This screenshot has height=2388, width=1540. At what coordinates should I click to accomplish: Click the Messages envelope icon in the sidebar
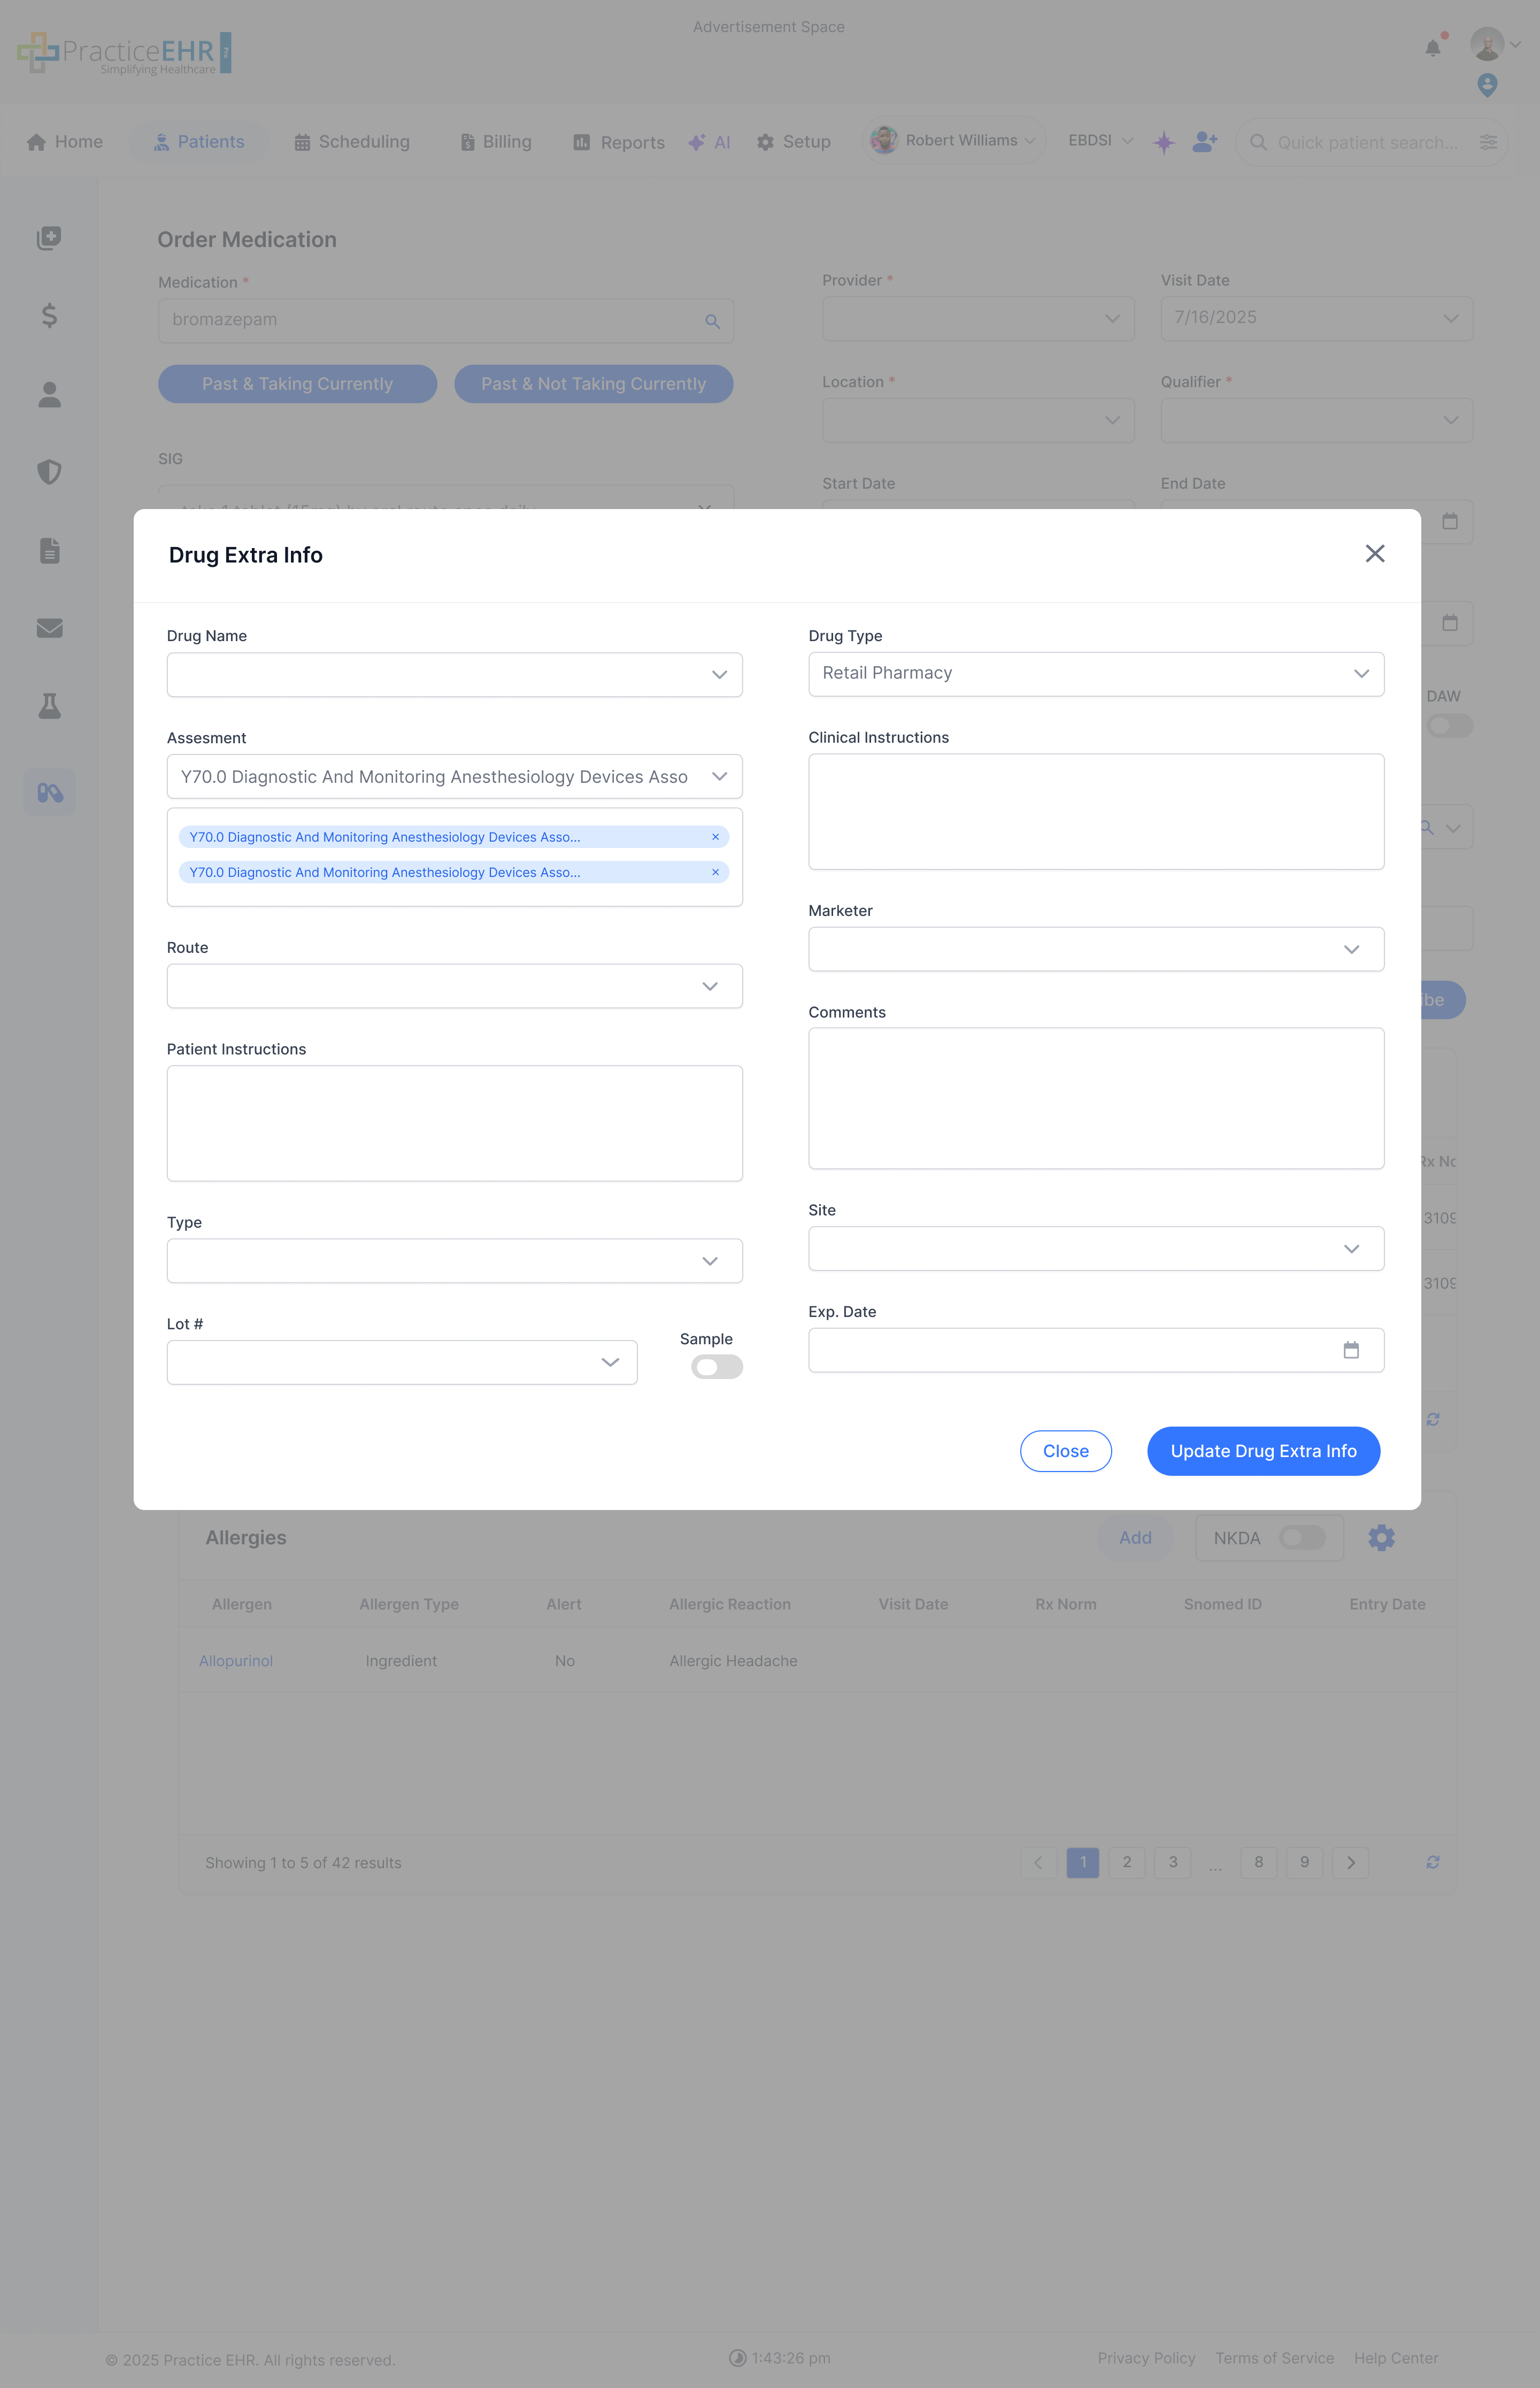click(x=49, y=628)
